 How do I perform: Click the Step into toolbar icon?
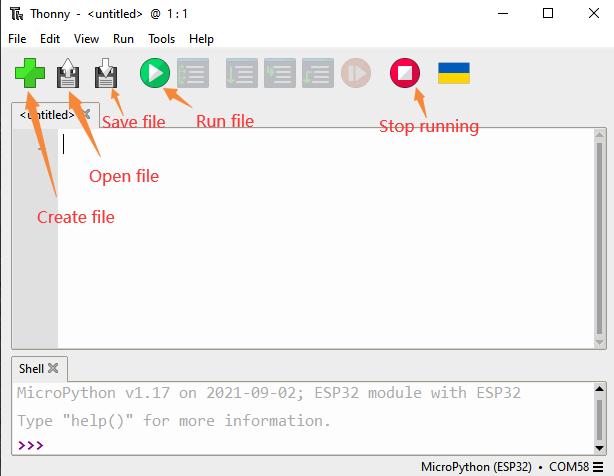pos(280,73)
